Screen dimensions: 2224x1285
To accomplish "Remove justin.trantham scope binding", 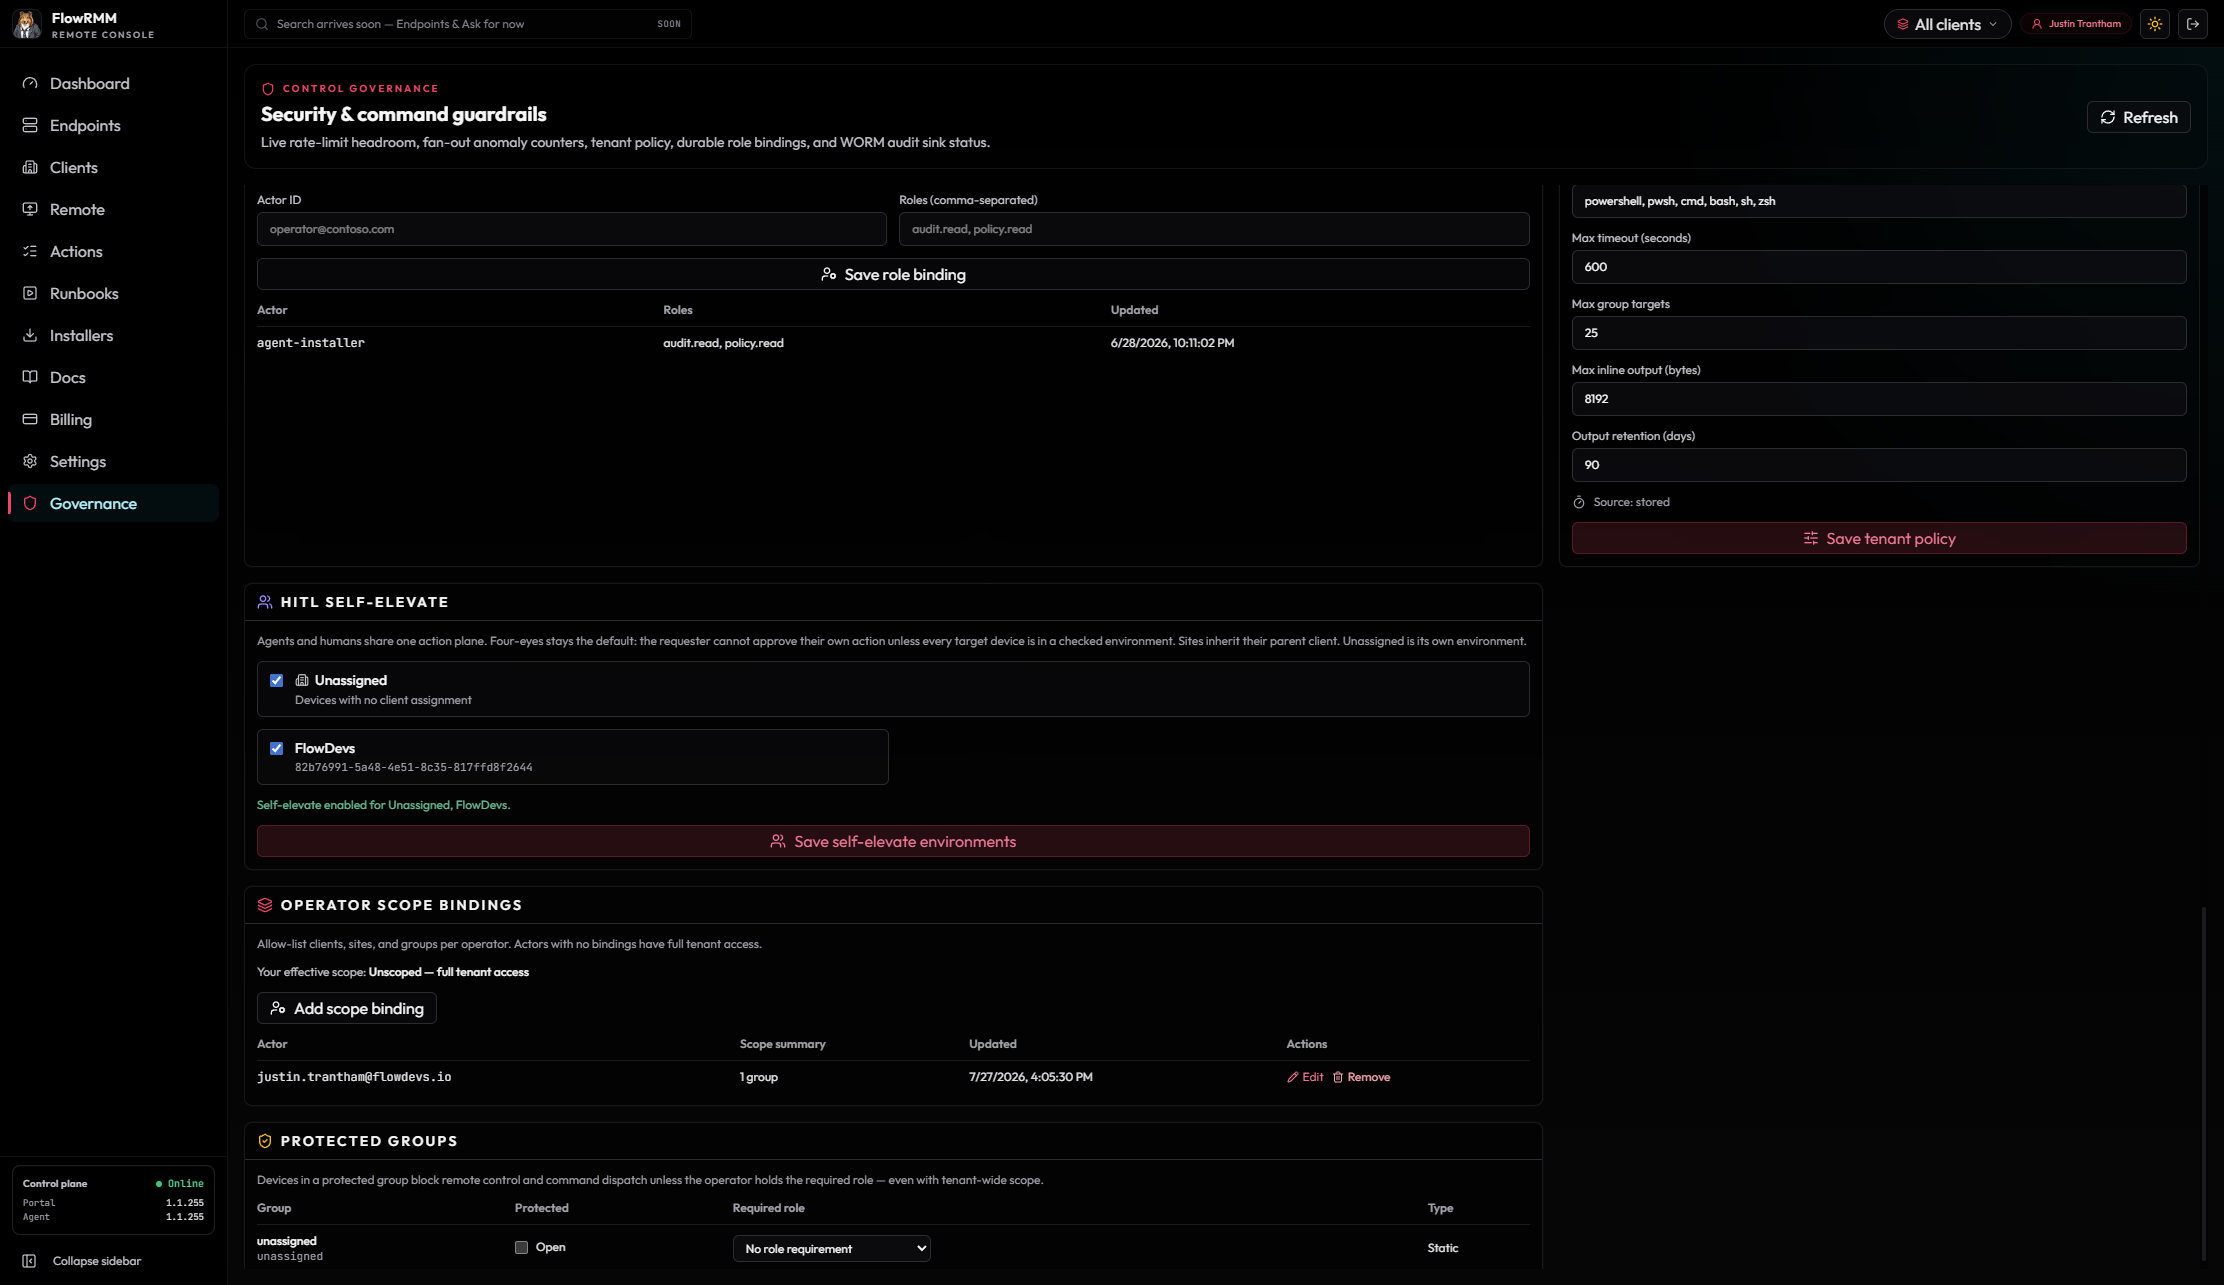I will click(x=1361, y=1077).
